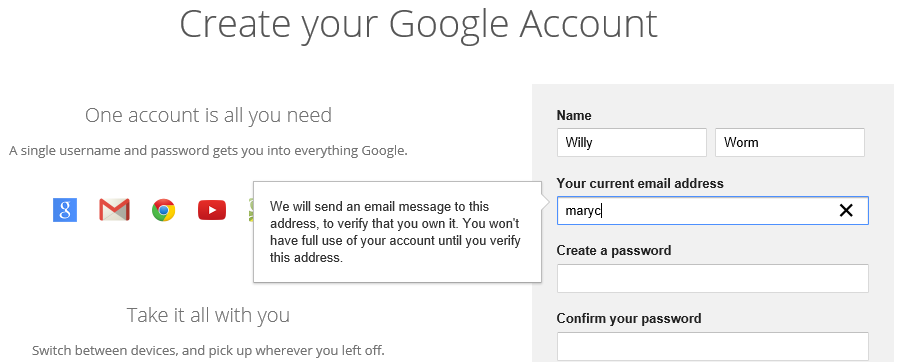Click the green icon partly hidden behind tooltip

point(250,210)
